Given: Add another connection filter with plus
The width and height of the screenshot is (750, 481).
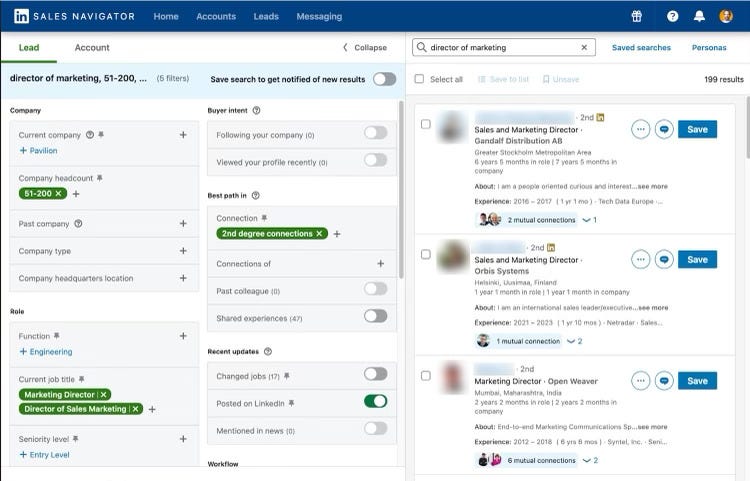Looking at the screenshot, I should (x=337, y=234).
